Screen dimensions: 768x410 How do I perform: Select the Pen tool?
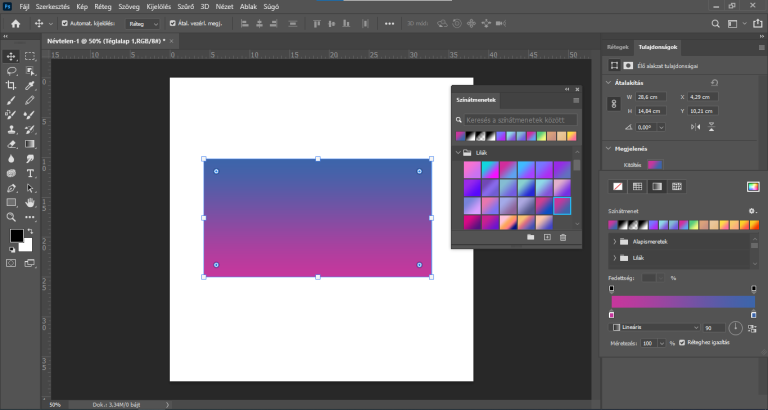11,188
